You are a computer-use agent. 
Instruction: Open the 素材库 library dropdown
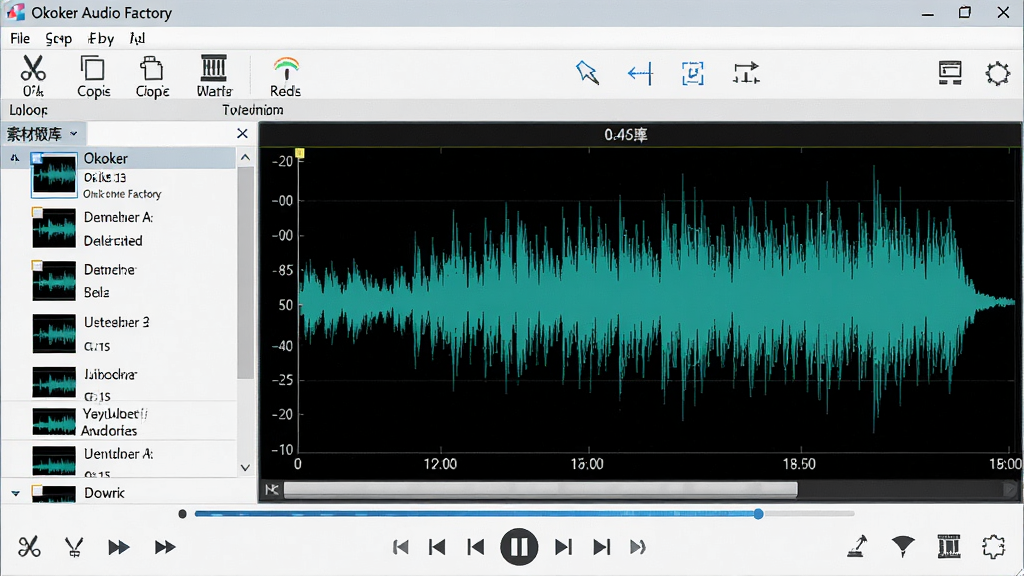42,134
